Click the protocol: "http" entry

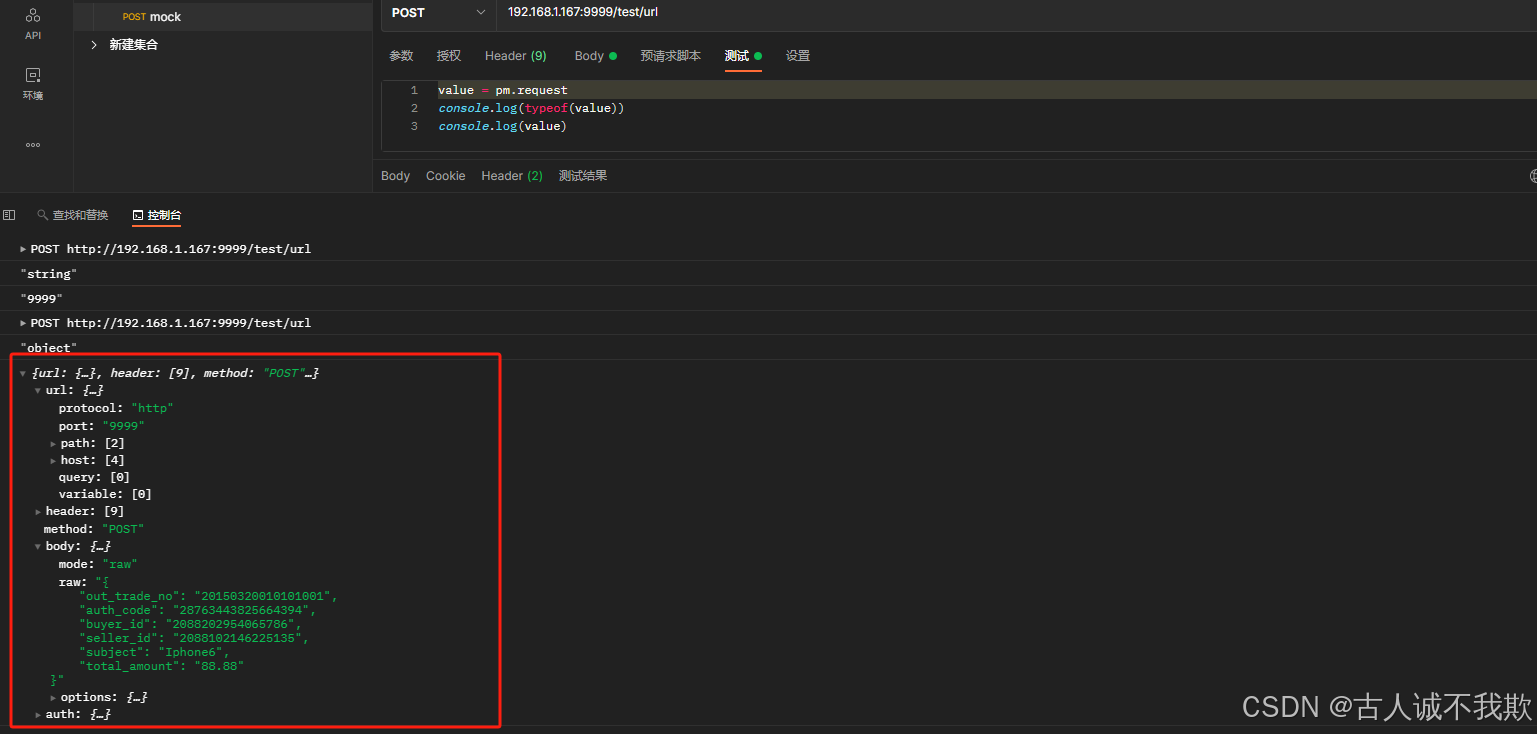point(116,408)
